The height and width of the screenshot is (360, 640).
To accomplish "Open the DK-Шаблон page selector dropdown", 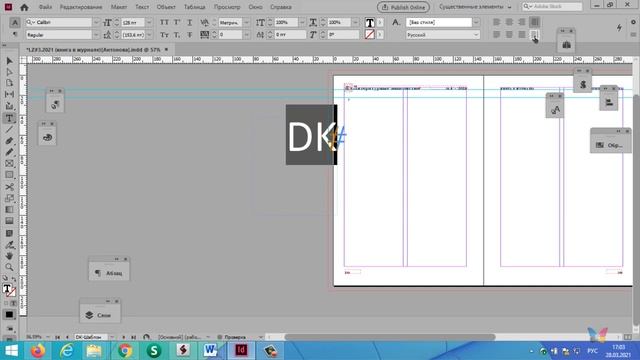I will point(112,337).
